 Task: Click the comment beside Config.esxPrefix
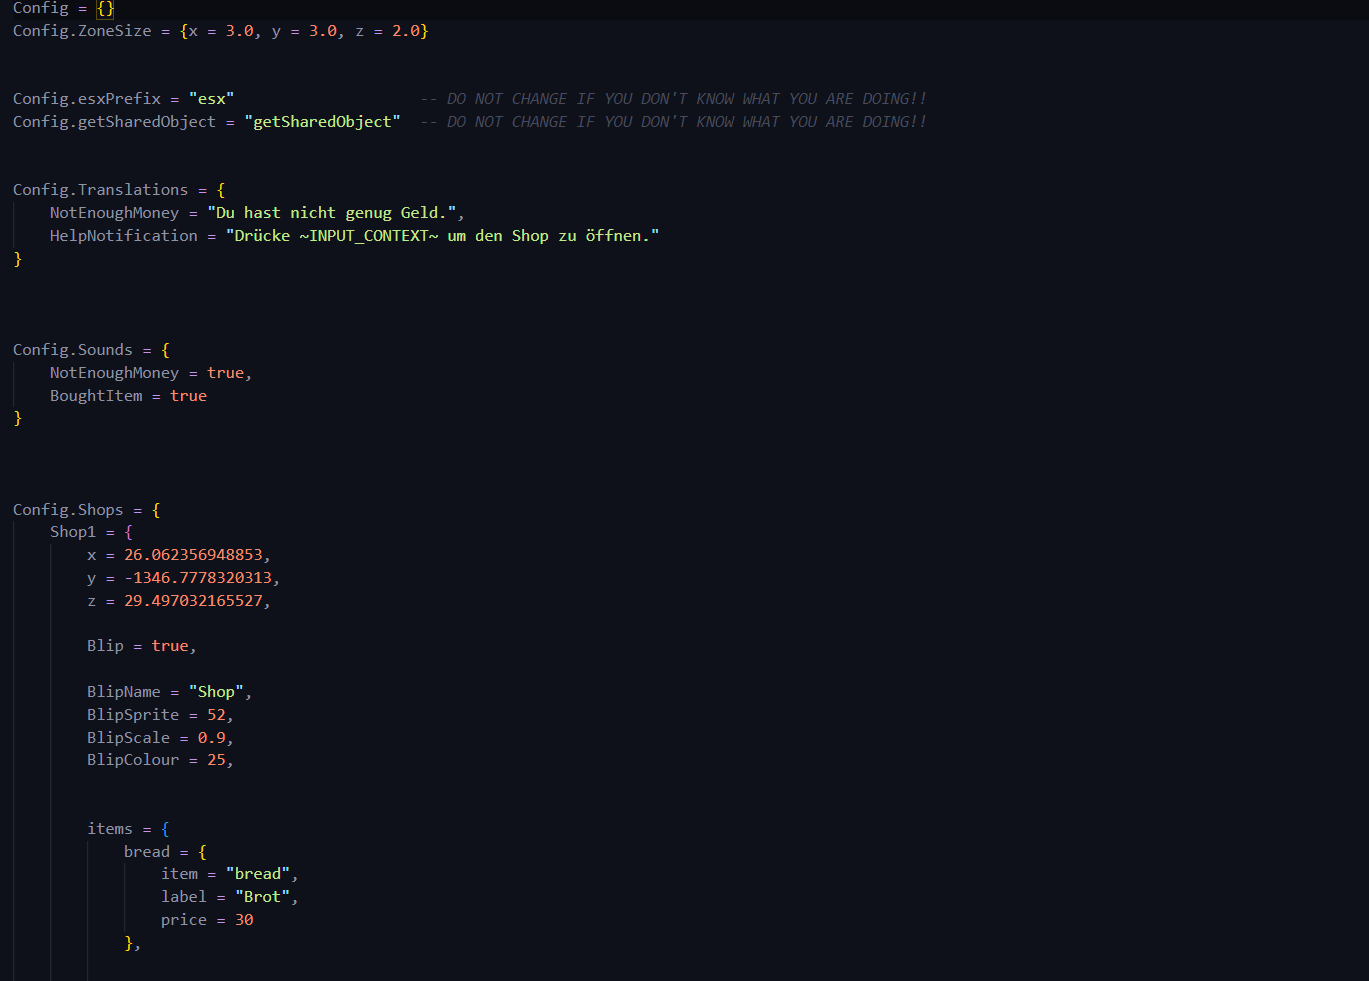point(673,99)
